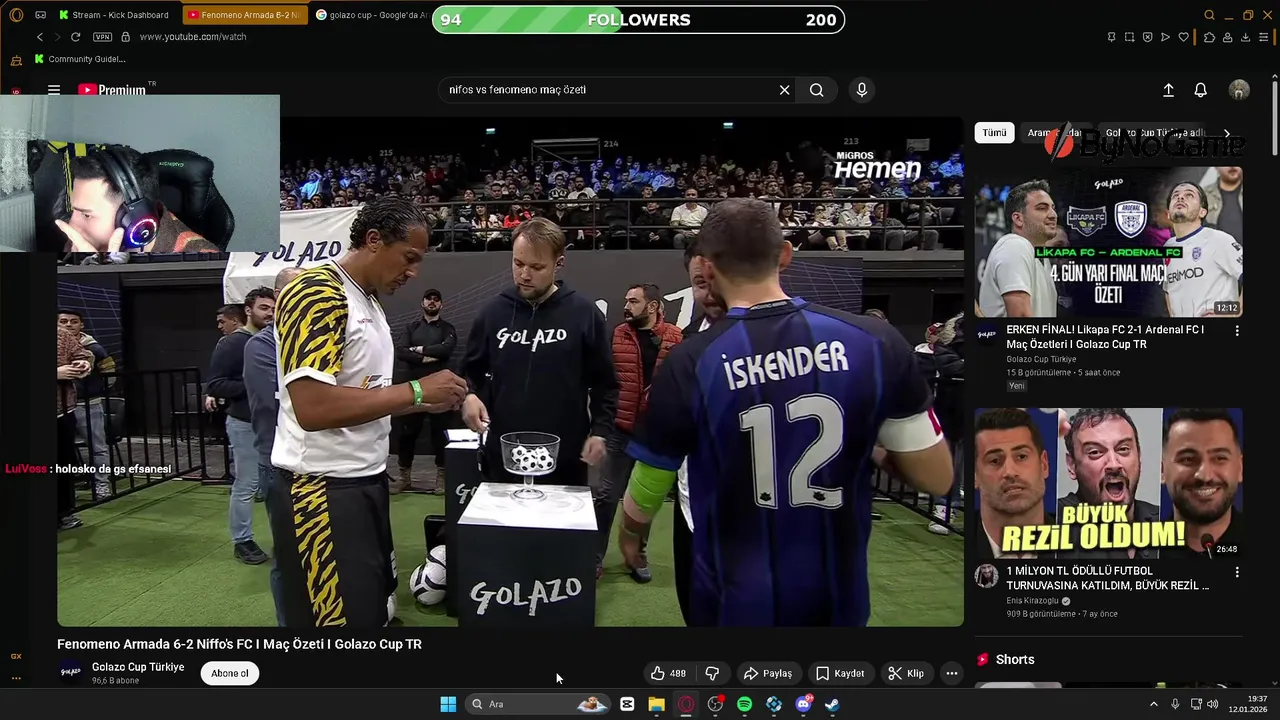Open the Community Guidelines bookmark
This screenshot has width=1280, height=720.
[80, 59]
